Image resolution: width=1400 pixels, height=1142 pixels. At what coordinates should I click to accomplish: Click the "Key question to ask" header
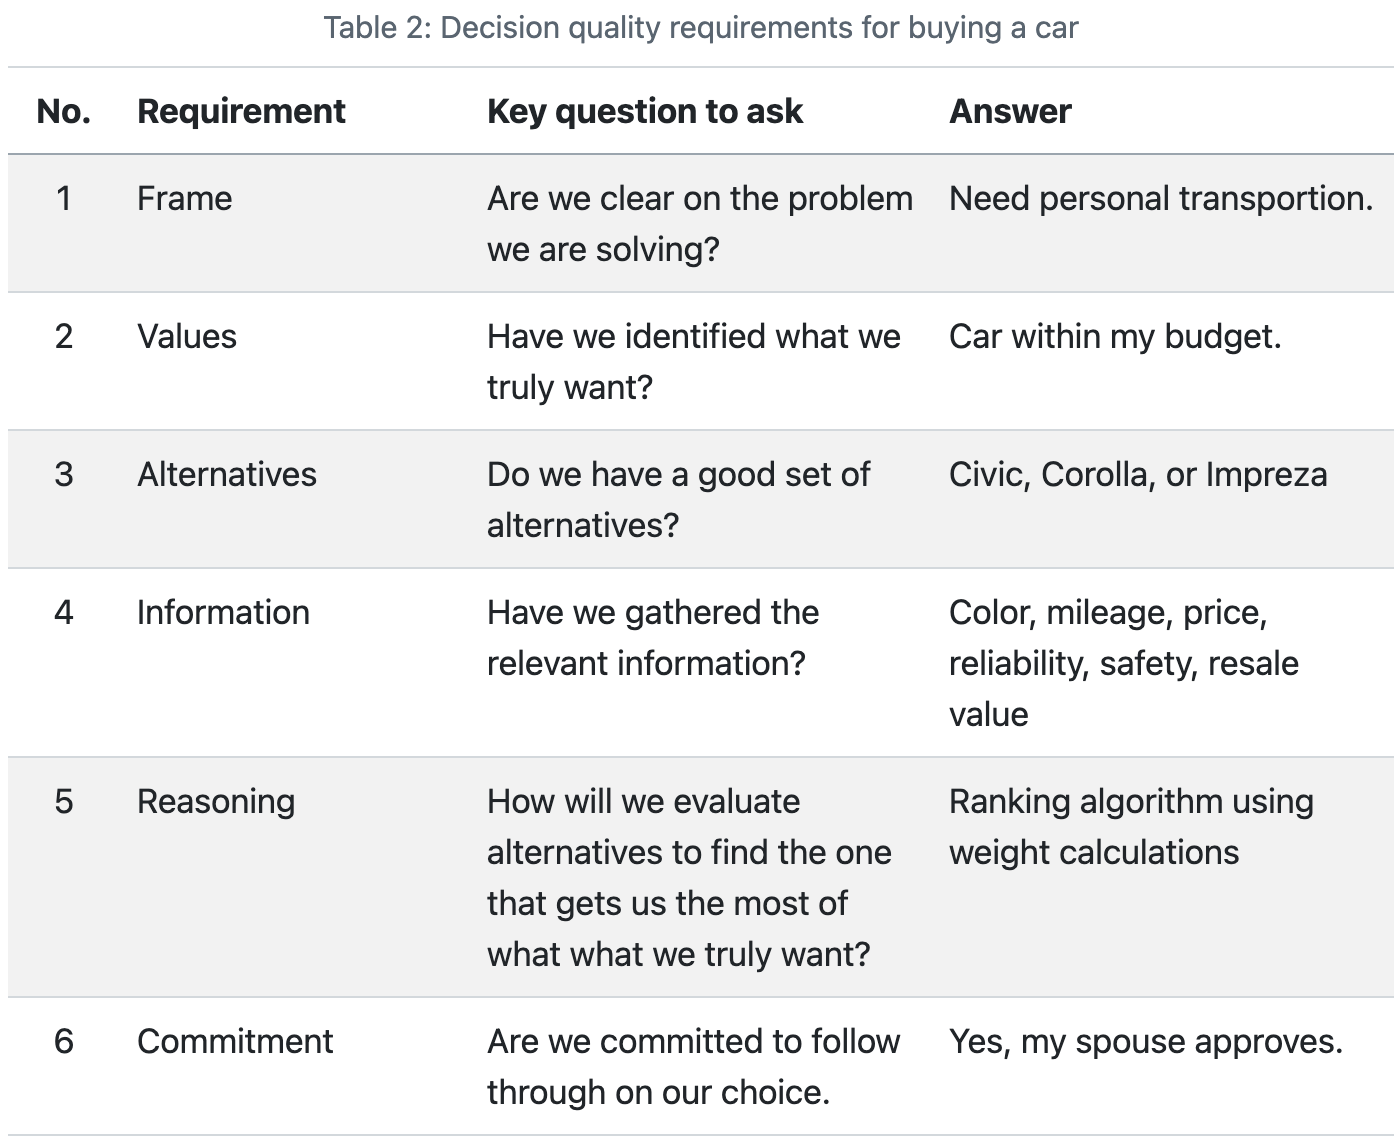click(644, 111)
